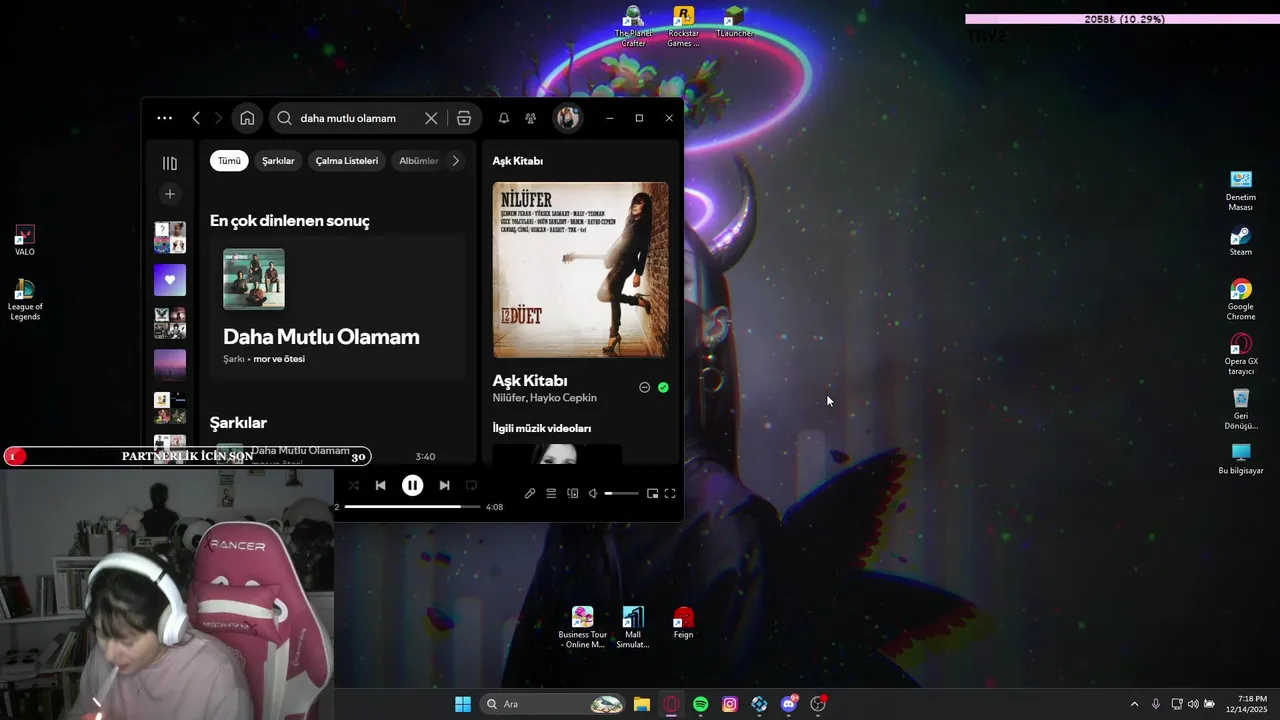Open the lyrics microphone icon
The image size is (1280, 720).
(x=530, y=493)
